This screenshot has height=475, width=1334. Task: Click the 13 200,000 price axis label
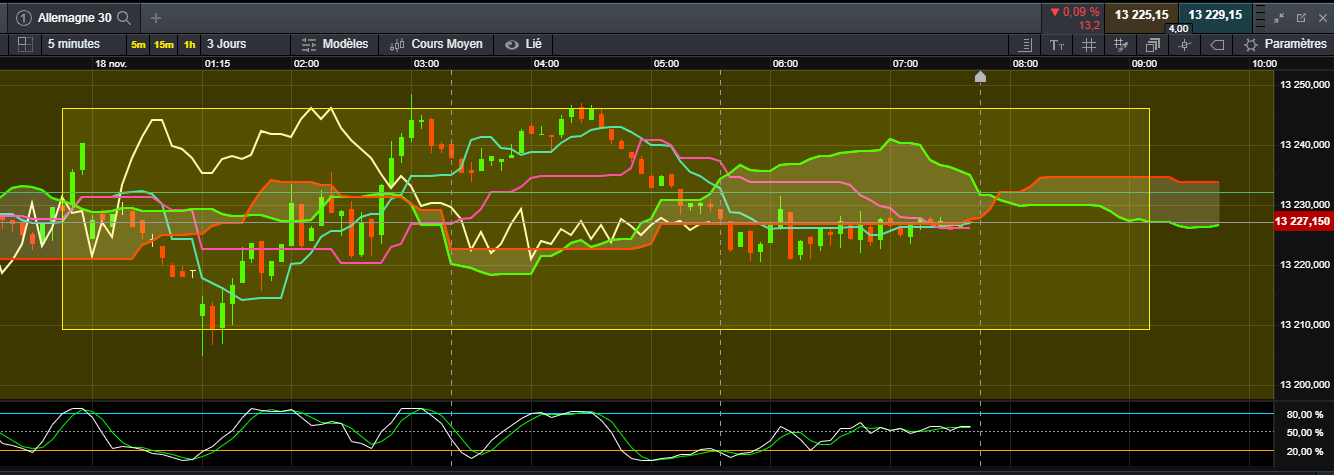coord(1305,385)
